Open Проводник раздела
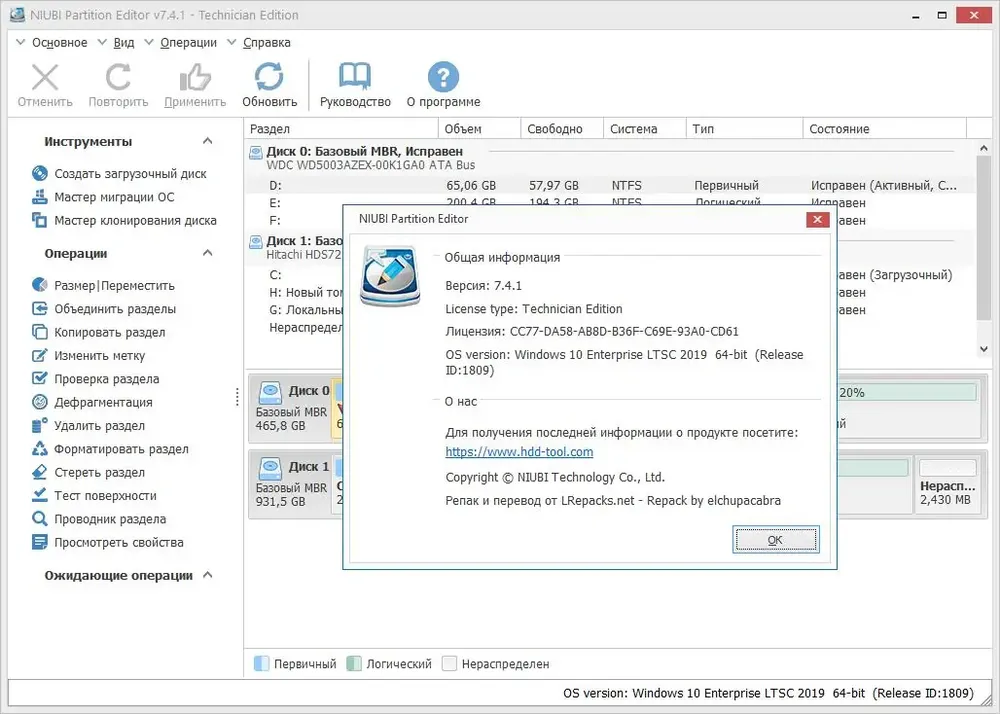 pos(99,519)
